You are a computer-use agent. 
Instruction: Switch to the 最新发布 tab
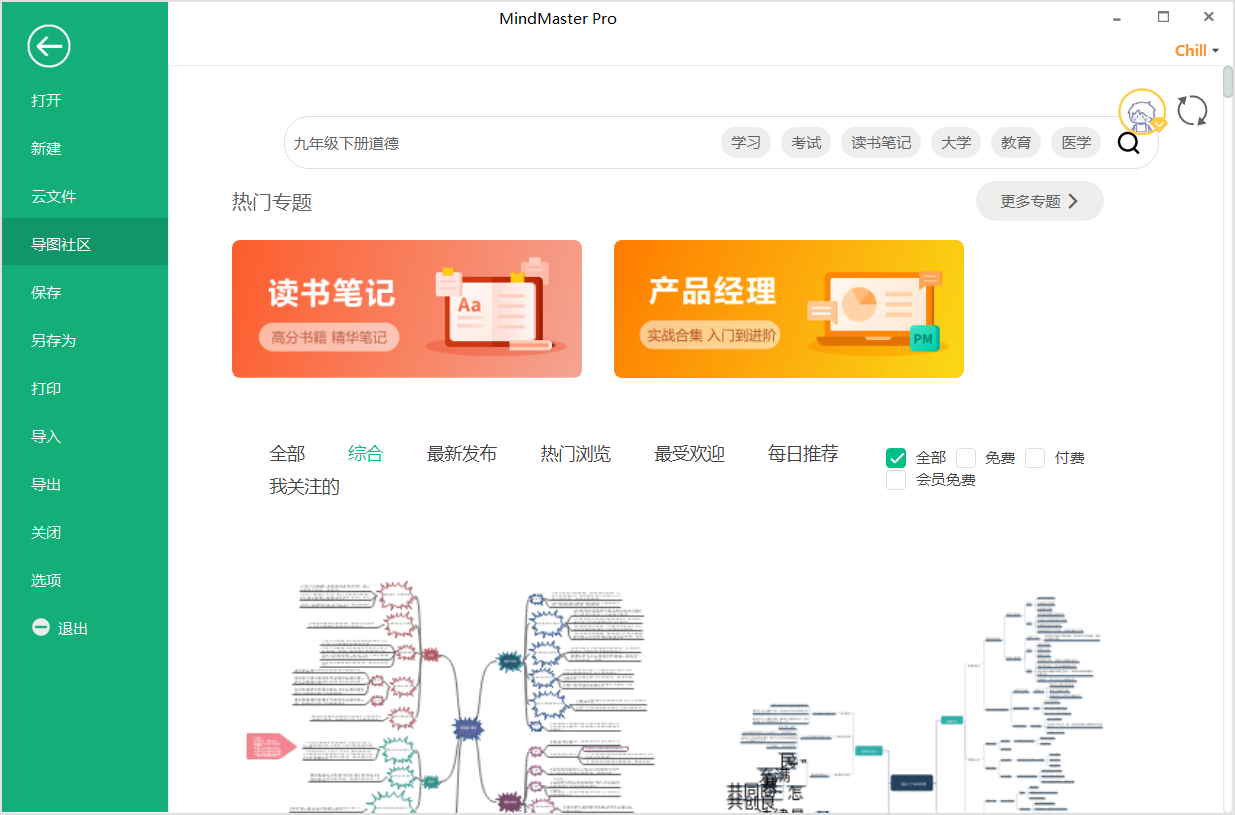click(x=462, y=454)
